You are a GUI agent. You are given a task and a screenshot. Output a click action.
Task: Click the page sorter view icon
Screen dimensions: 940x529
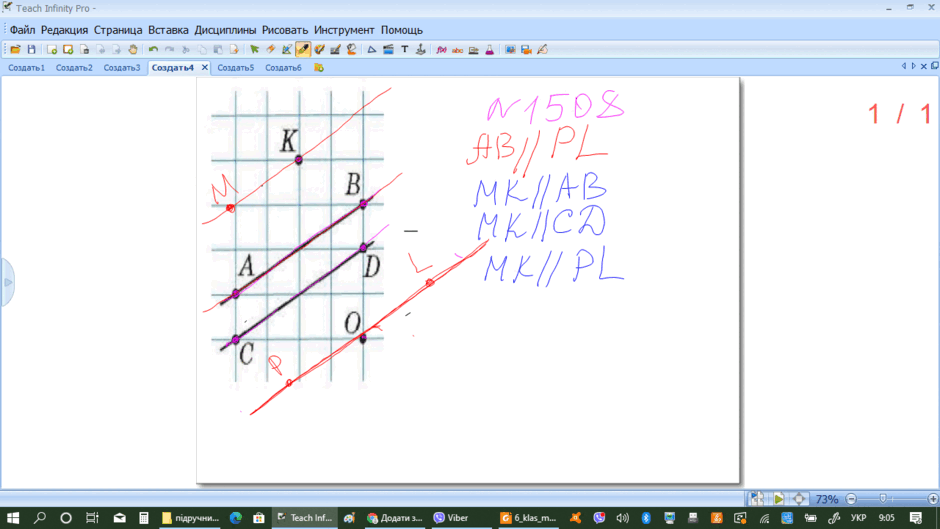(x=757, y=498)
